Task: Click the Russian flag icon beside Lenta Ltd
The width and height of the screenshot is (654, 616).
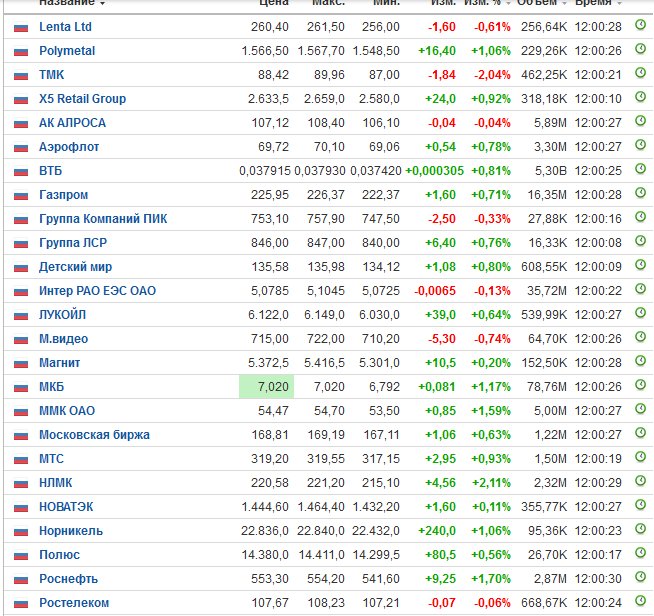Action: click(21, 28)
